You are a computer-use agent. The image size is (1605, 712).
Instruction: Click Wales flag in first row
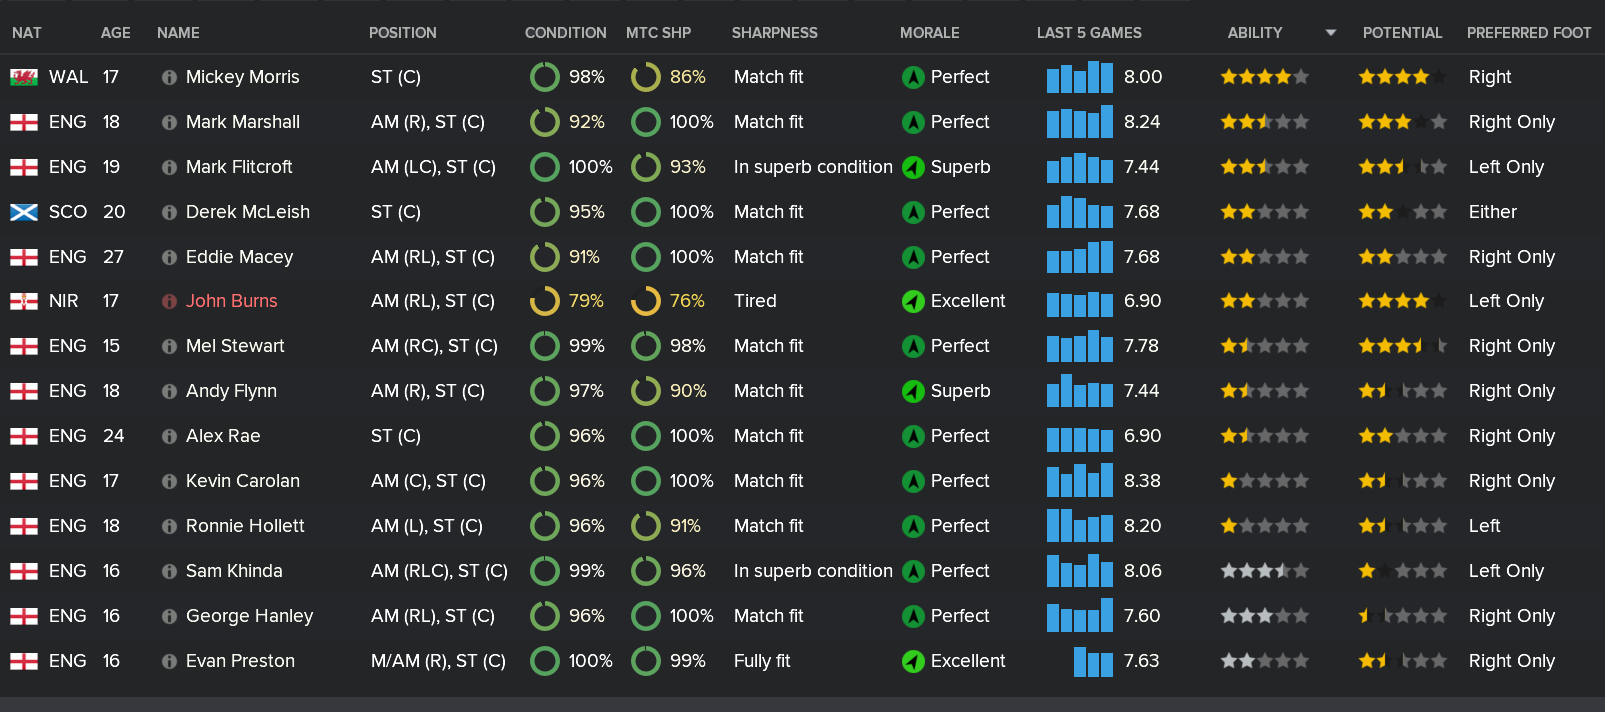(x=24, y=77)
